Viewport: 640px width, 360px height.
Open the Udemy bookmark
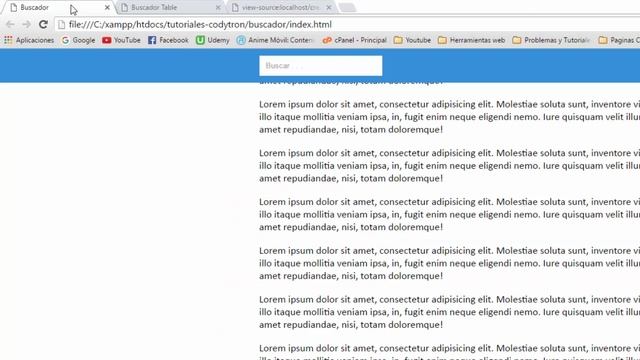(x=213, y=40)
